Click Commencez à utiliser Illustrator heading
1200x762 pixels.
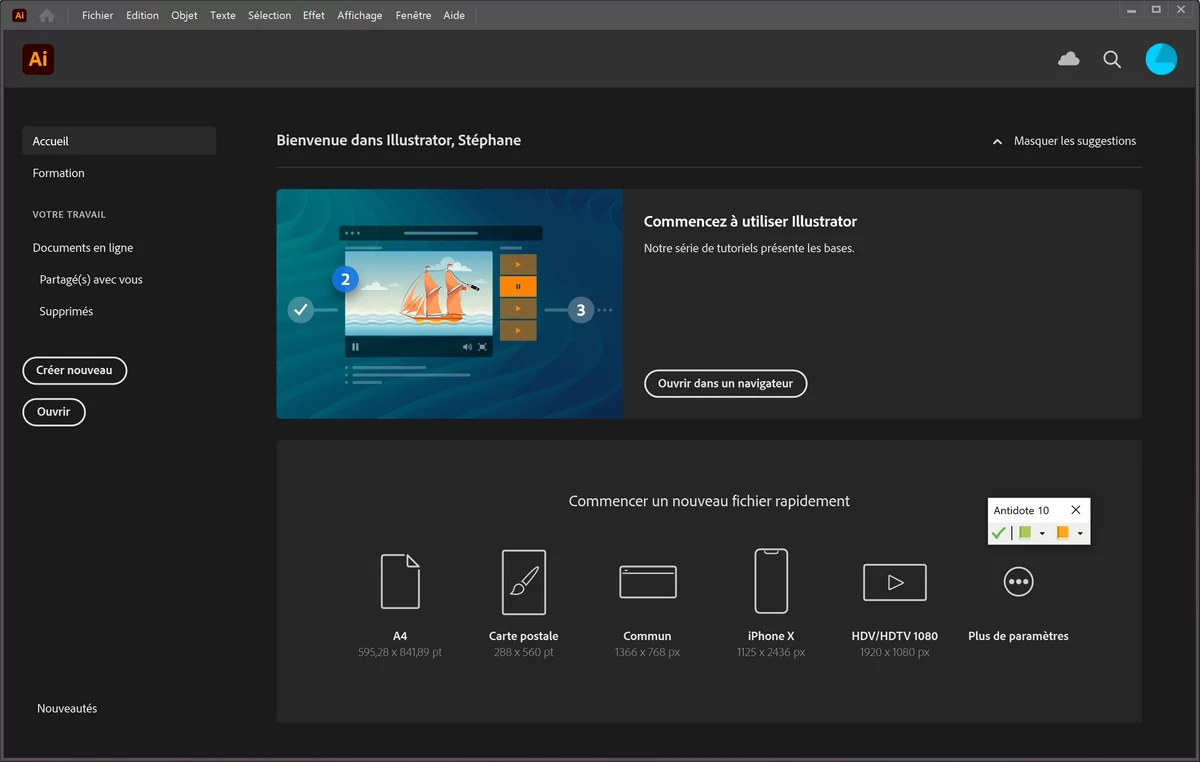coord(750,222)
